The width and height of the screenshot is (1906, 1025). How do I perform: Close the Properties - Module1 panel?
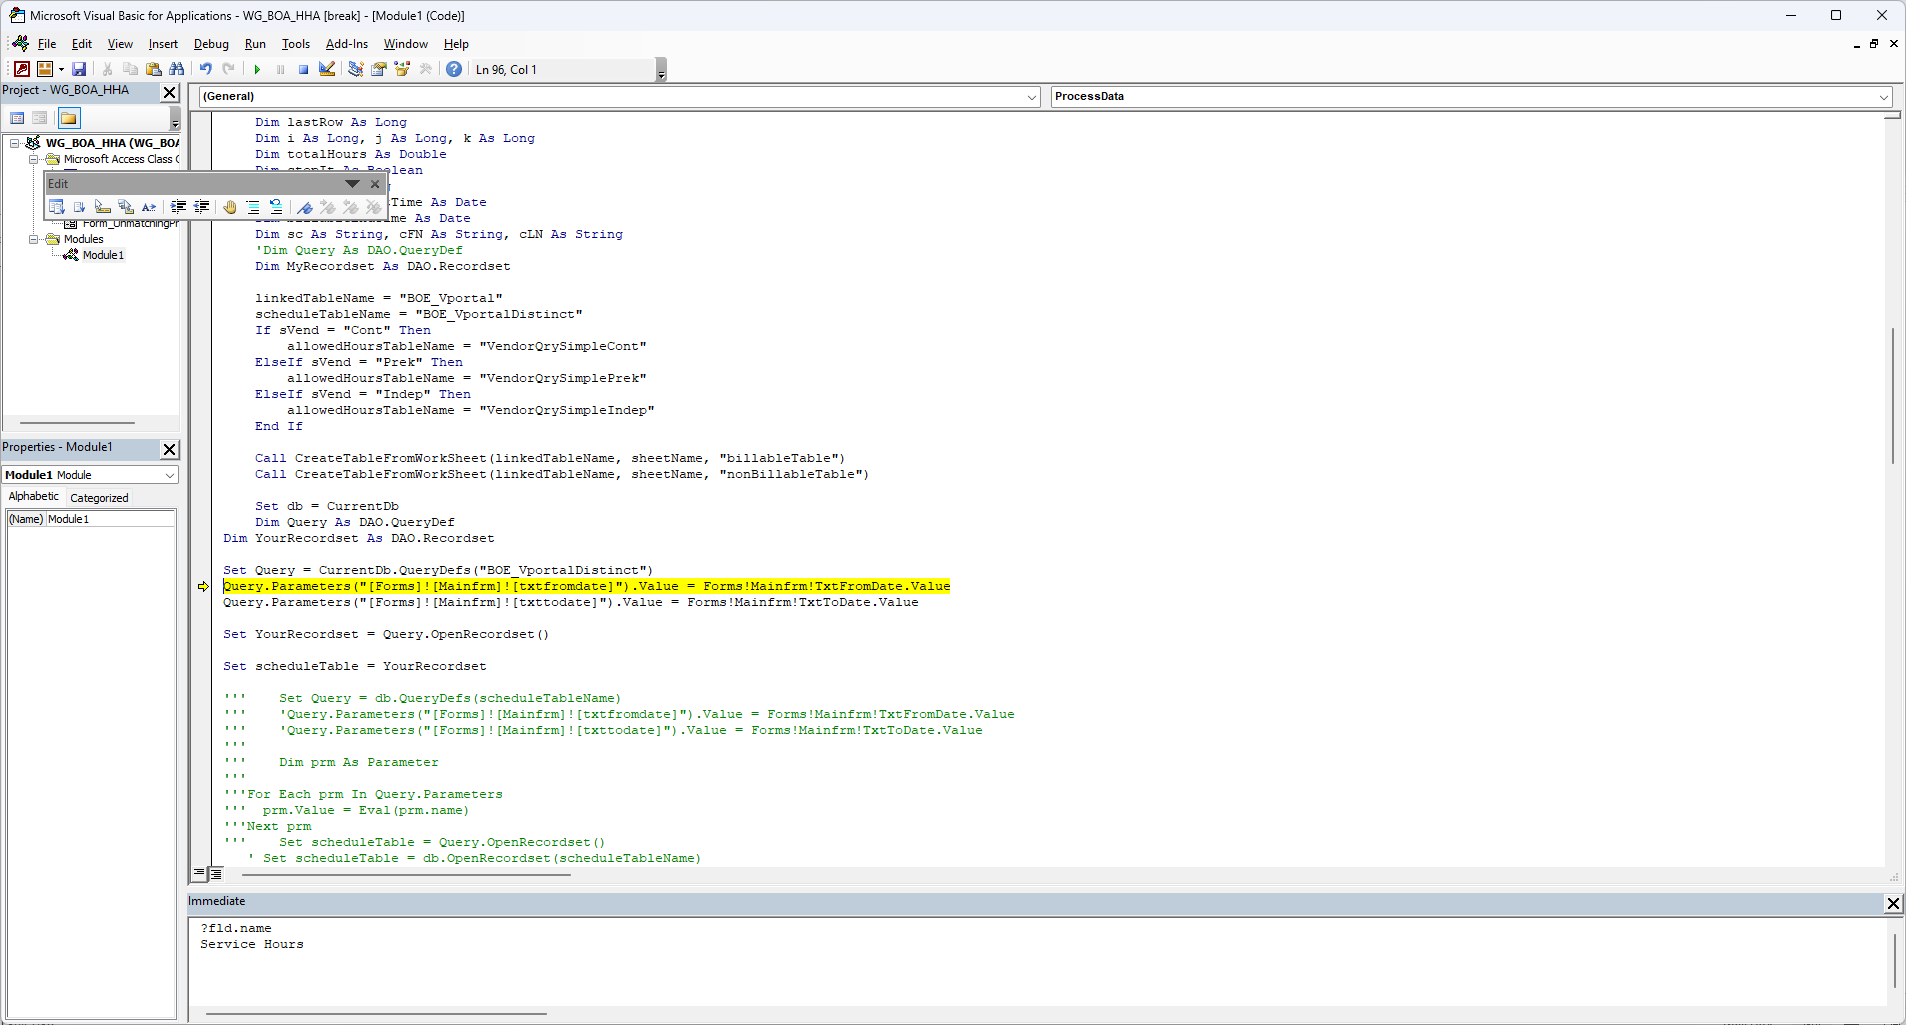[x=170, y=449]
